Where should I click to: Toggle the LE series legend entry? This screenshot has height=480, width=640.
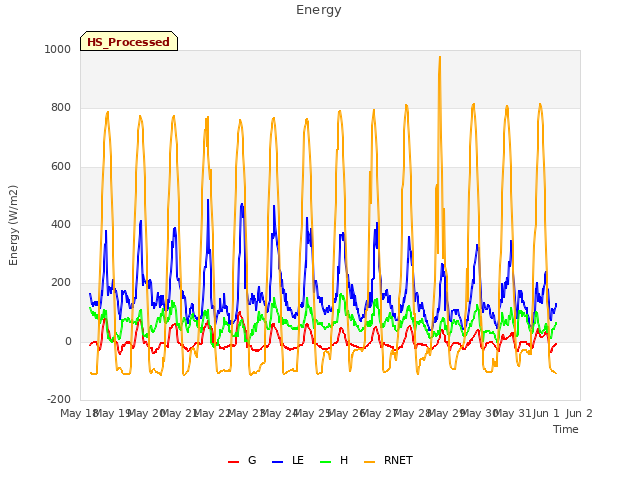point(288,460)
